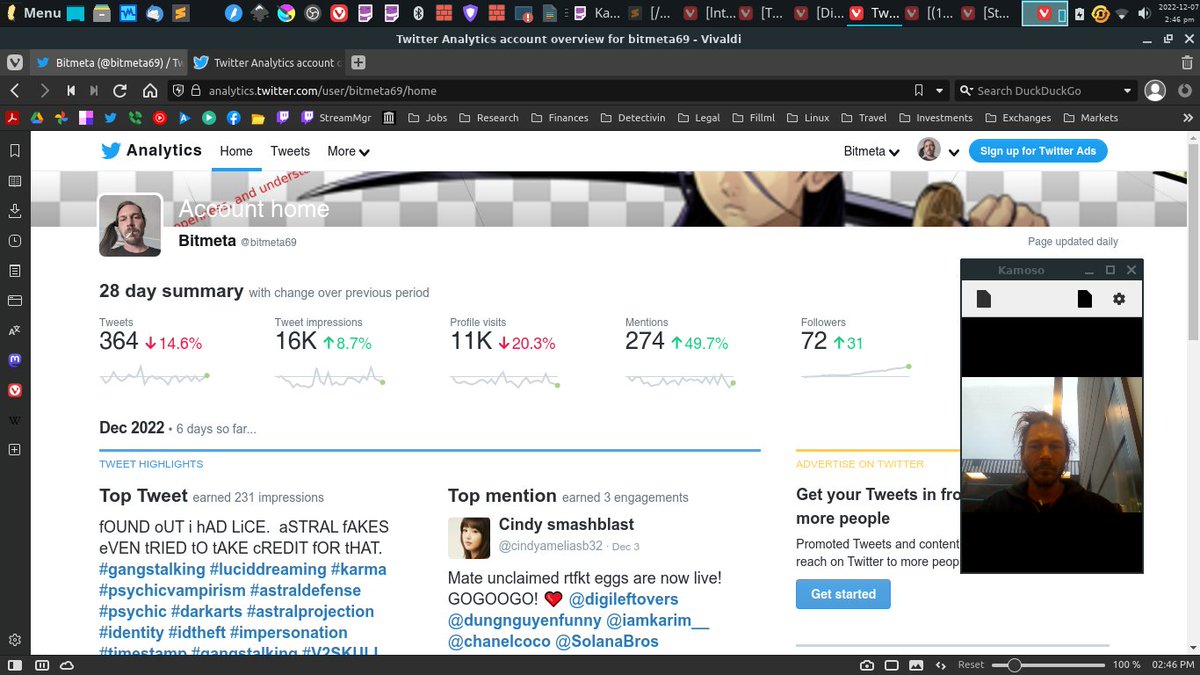Open the Google Drive bookmark icon
This screenshot has height=675, width=1200.
pyautogui.click(x=36, y=117)
